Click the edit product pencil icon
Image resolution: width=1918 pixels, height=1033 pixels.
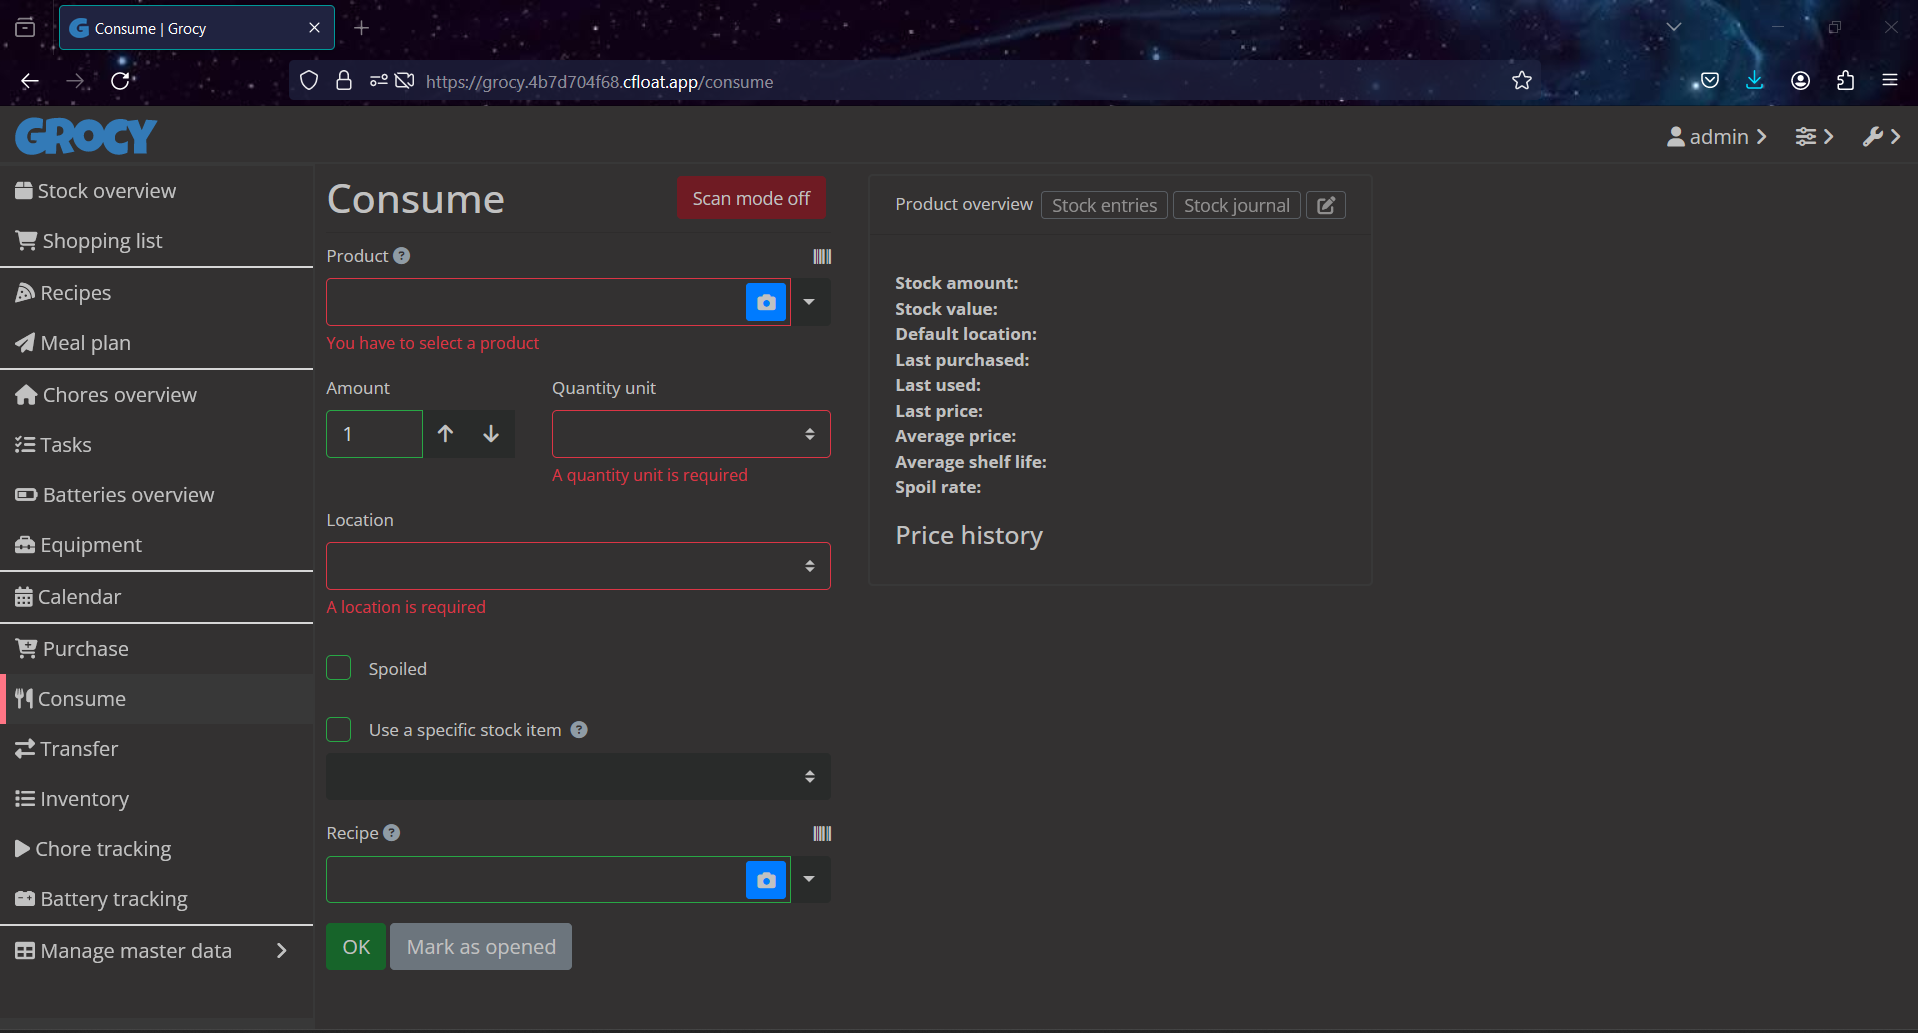[1326, 205]
